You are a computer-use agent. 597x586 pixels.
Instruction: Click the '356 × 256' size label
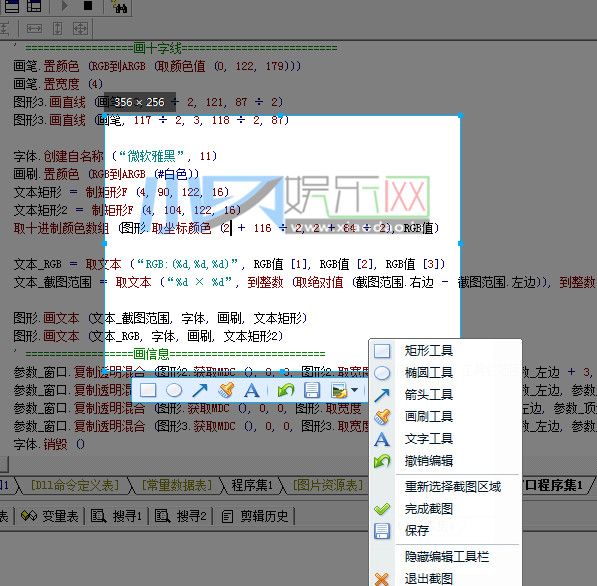coord(139,102)
